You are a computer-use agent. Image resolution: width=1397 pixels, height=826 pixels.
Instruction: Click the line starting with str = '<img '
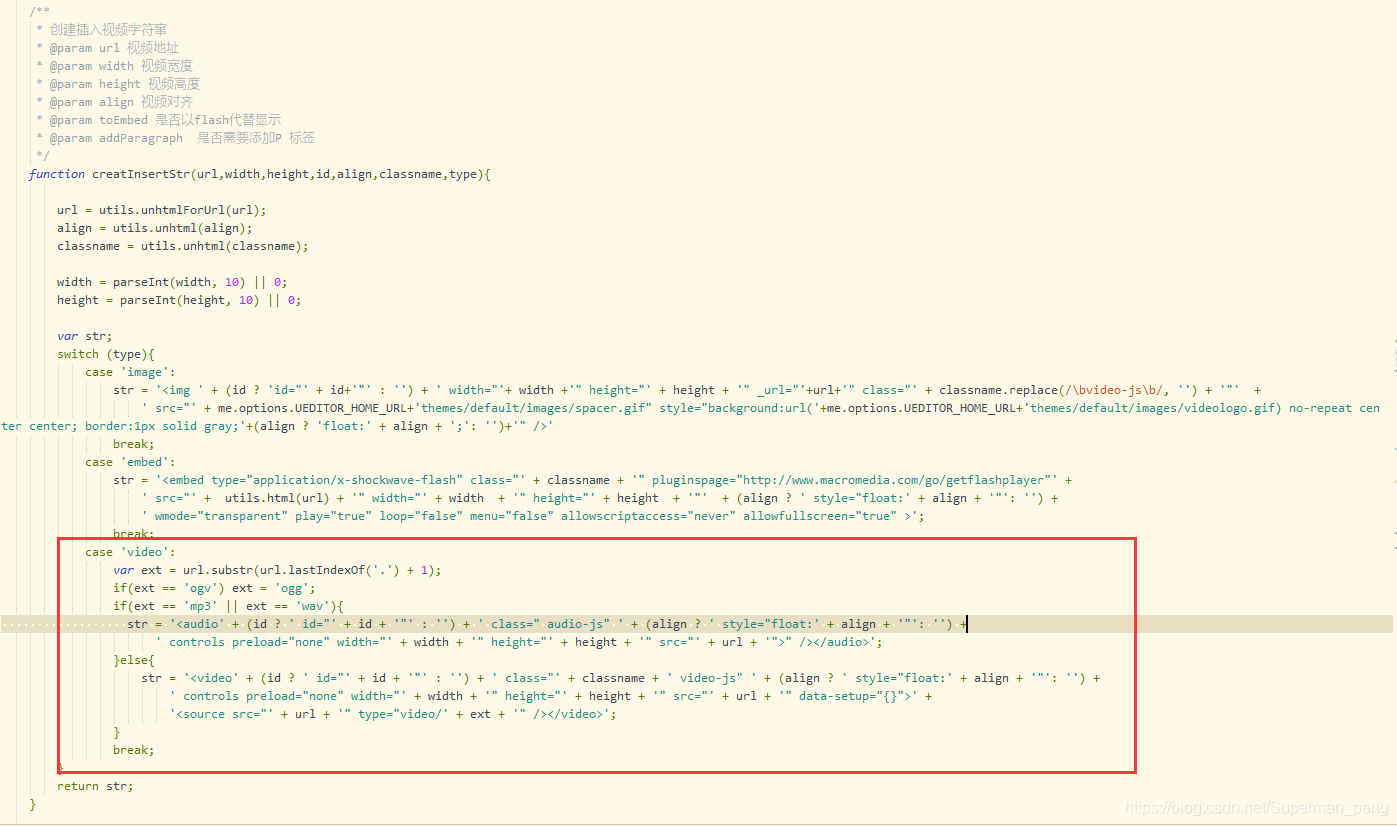[687, 390]
